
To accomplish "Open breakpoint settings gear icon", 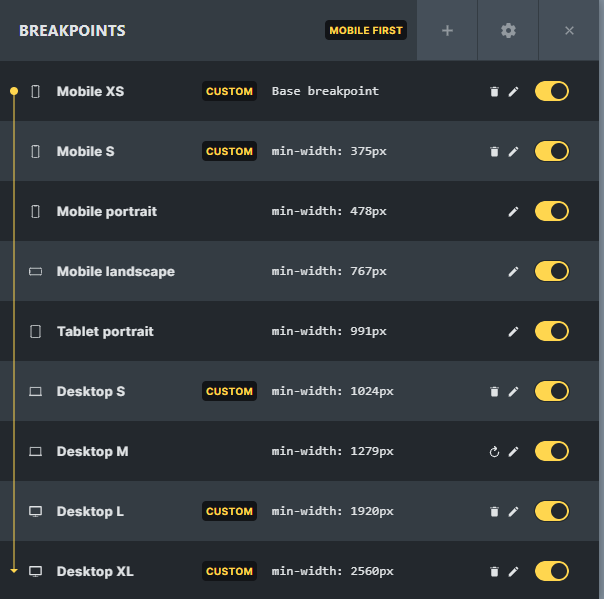I will point(508,30).
